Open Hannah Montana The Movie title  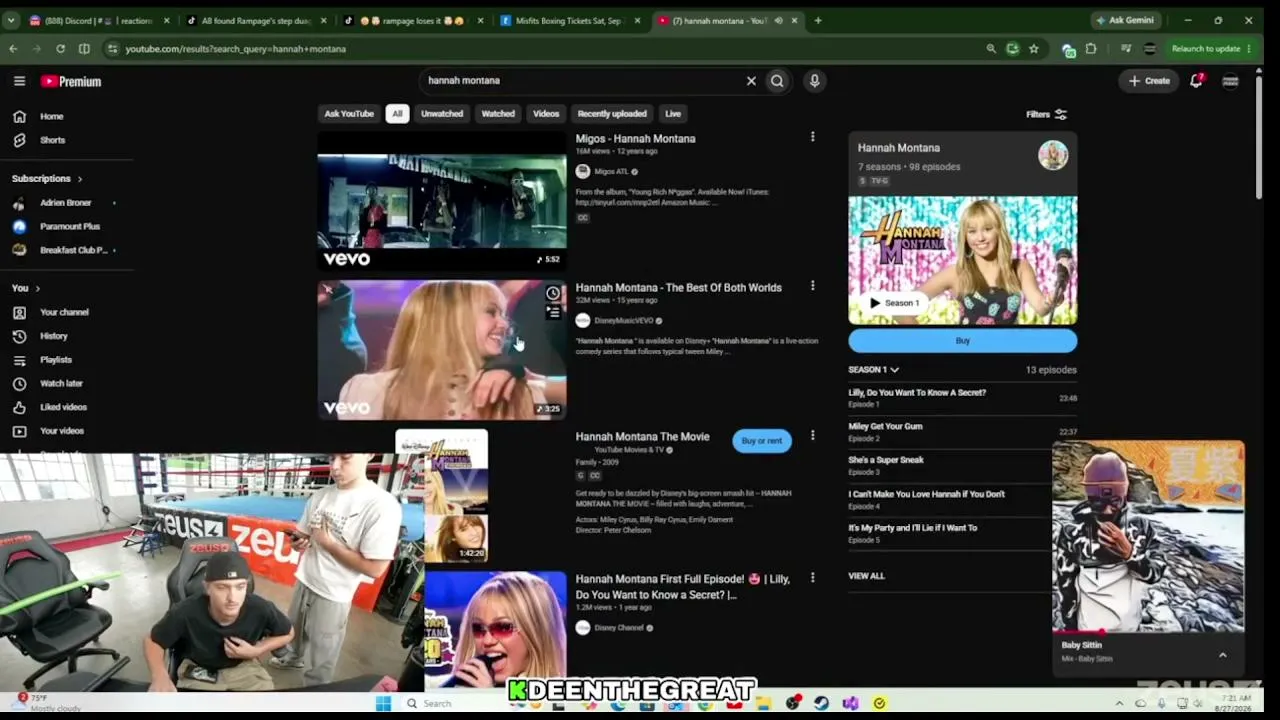(x=642, y=437)
